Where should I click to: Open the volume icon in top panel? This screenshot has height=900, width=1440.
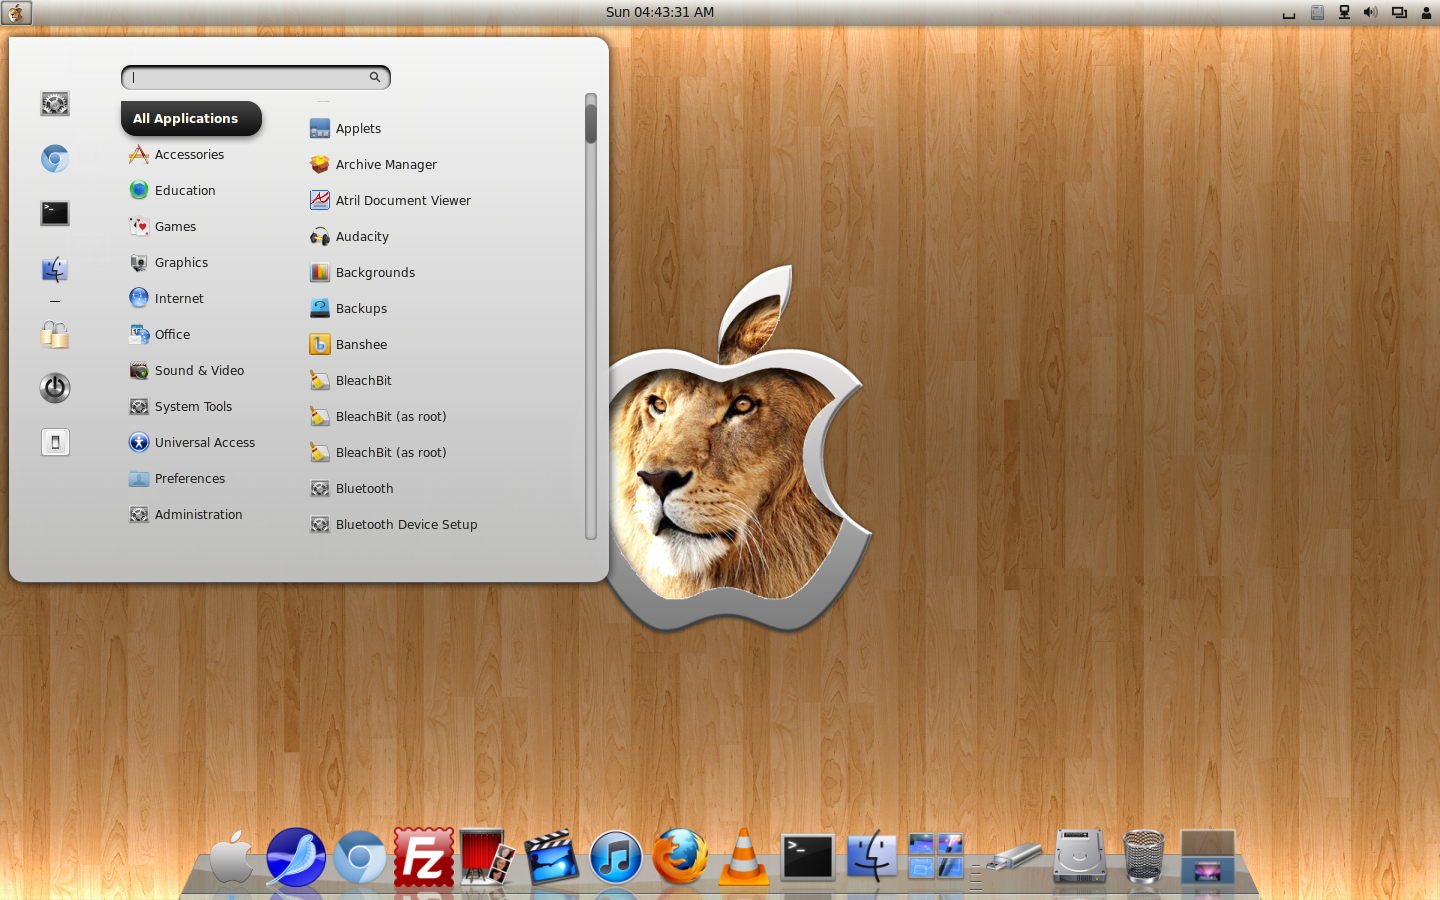(x=1370, y=12)
